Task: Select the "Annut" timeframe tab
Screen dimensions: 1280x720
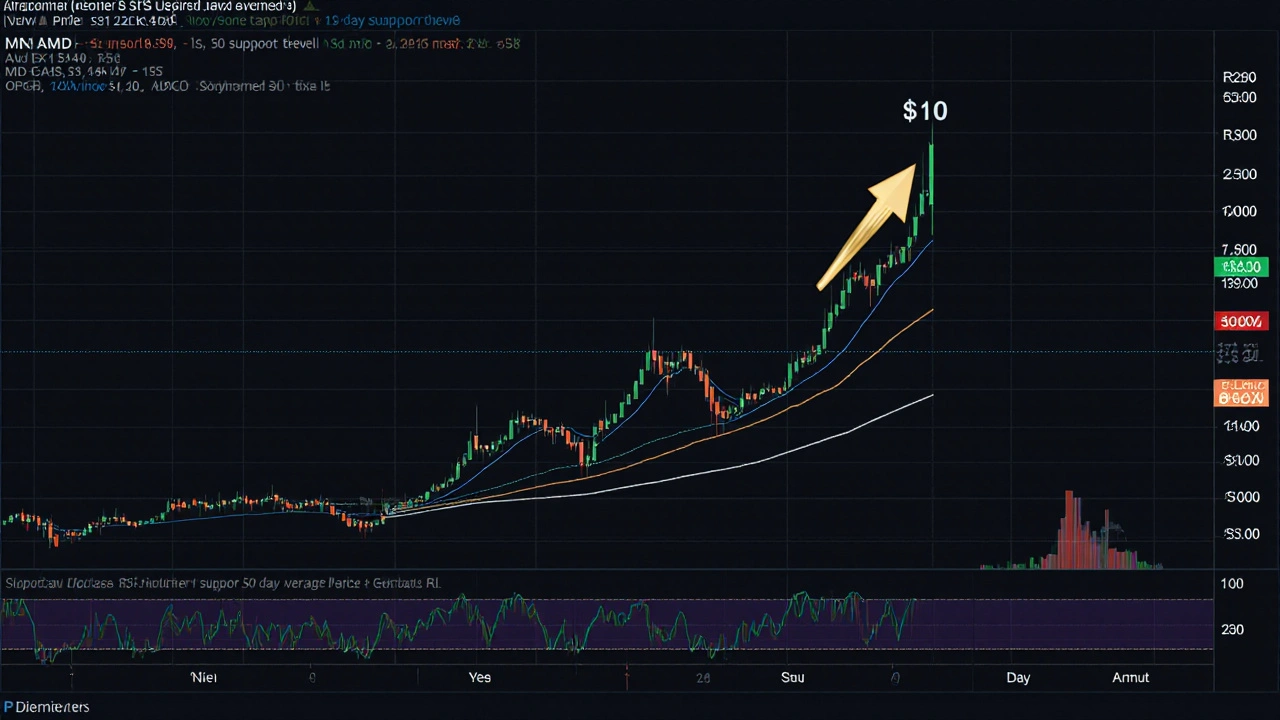Action: 1130,677
